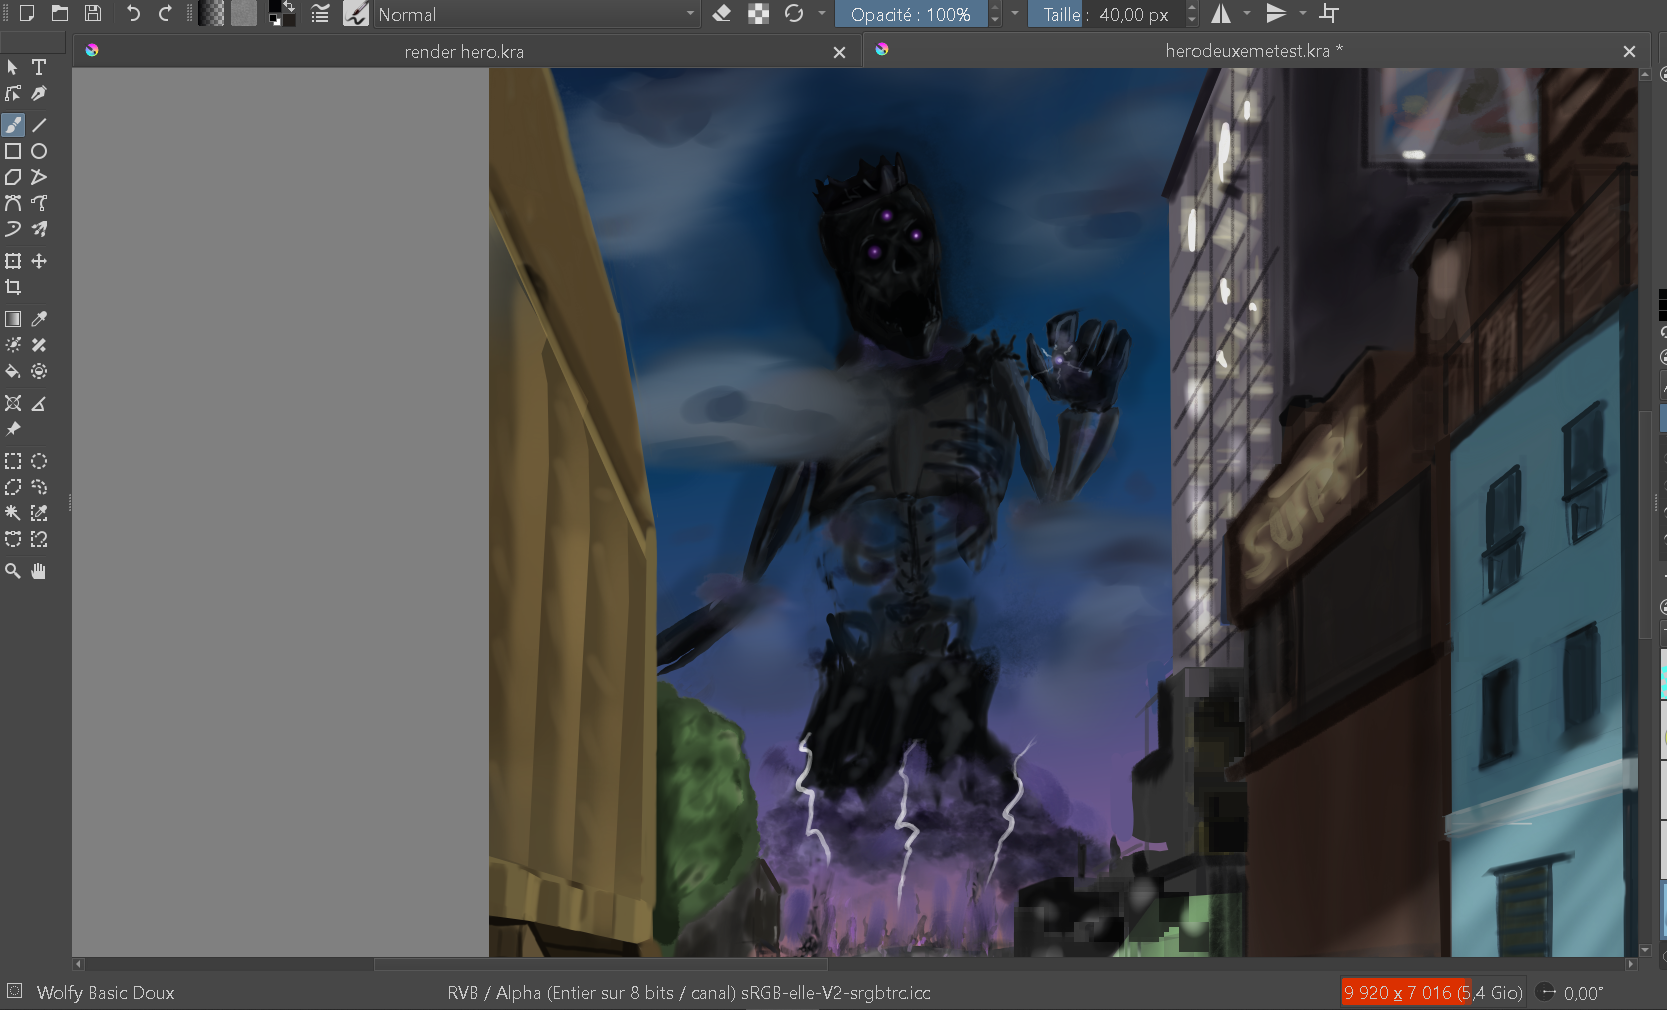Image resolution: width=1667 pixels, height=1010 pixels.
Task: Click the Opacité 100% slider
Action: pos(910,14)
